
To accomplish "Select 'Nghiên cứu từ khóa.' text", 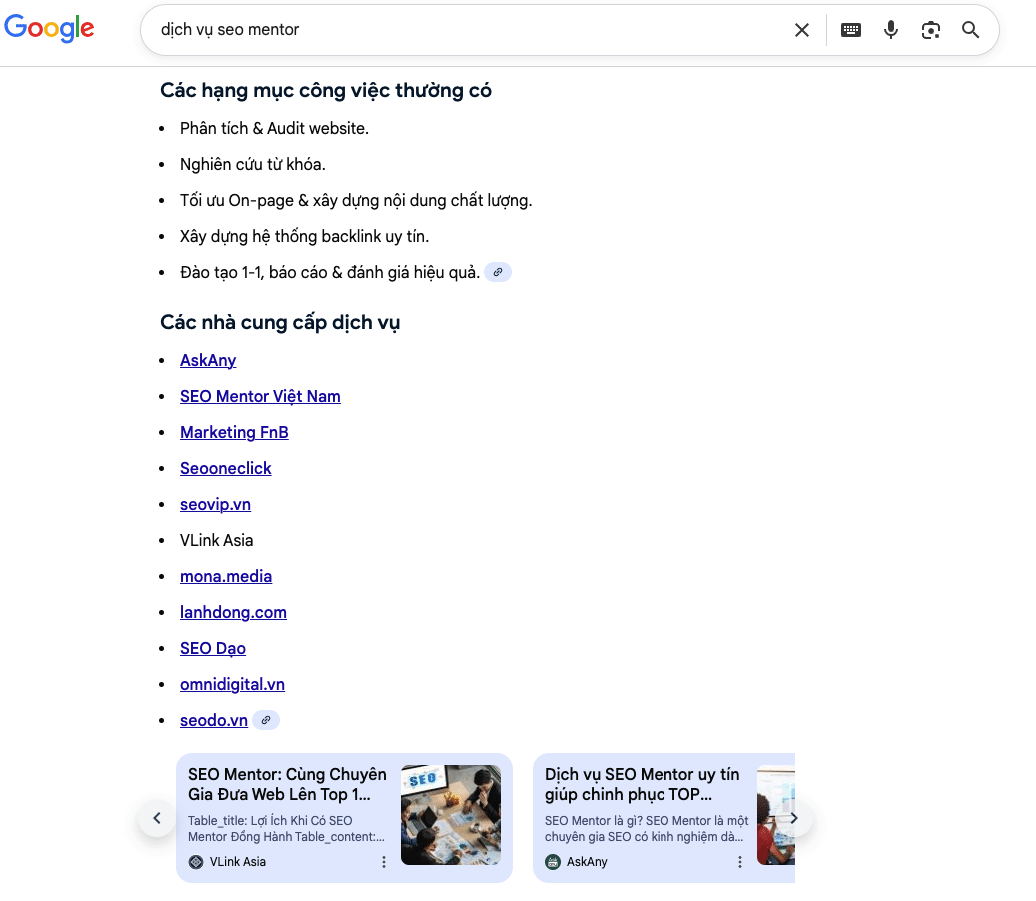I will pos(253,164).
